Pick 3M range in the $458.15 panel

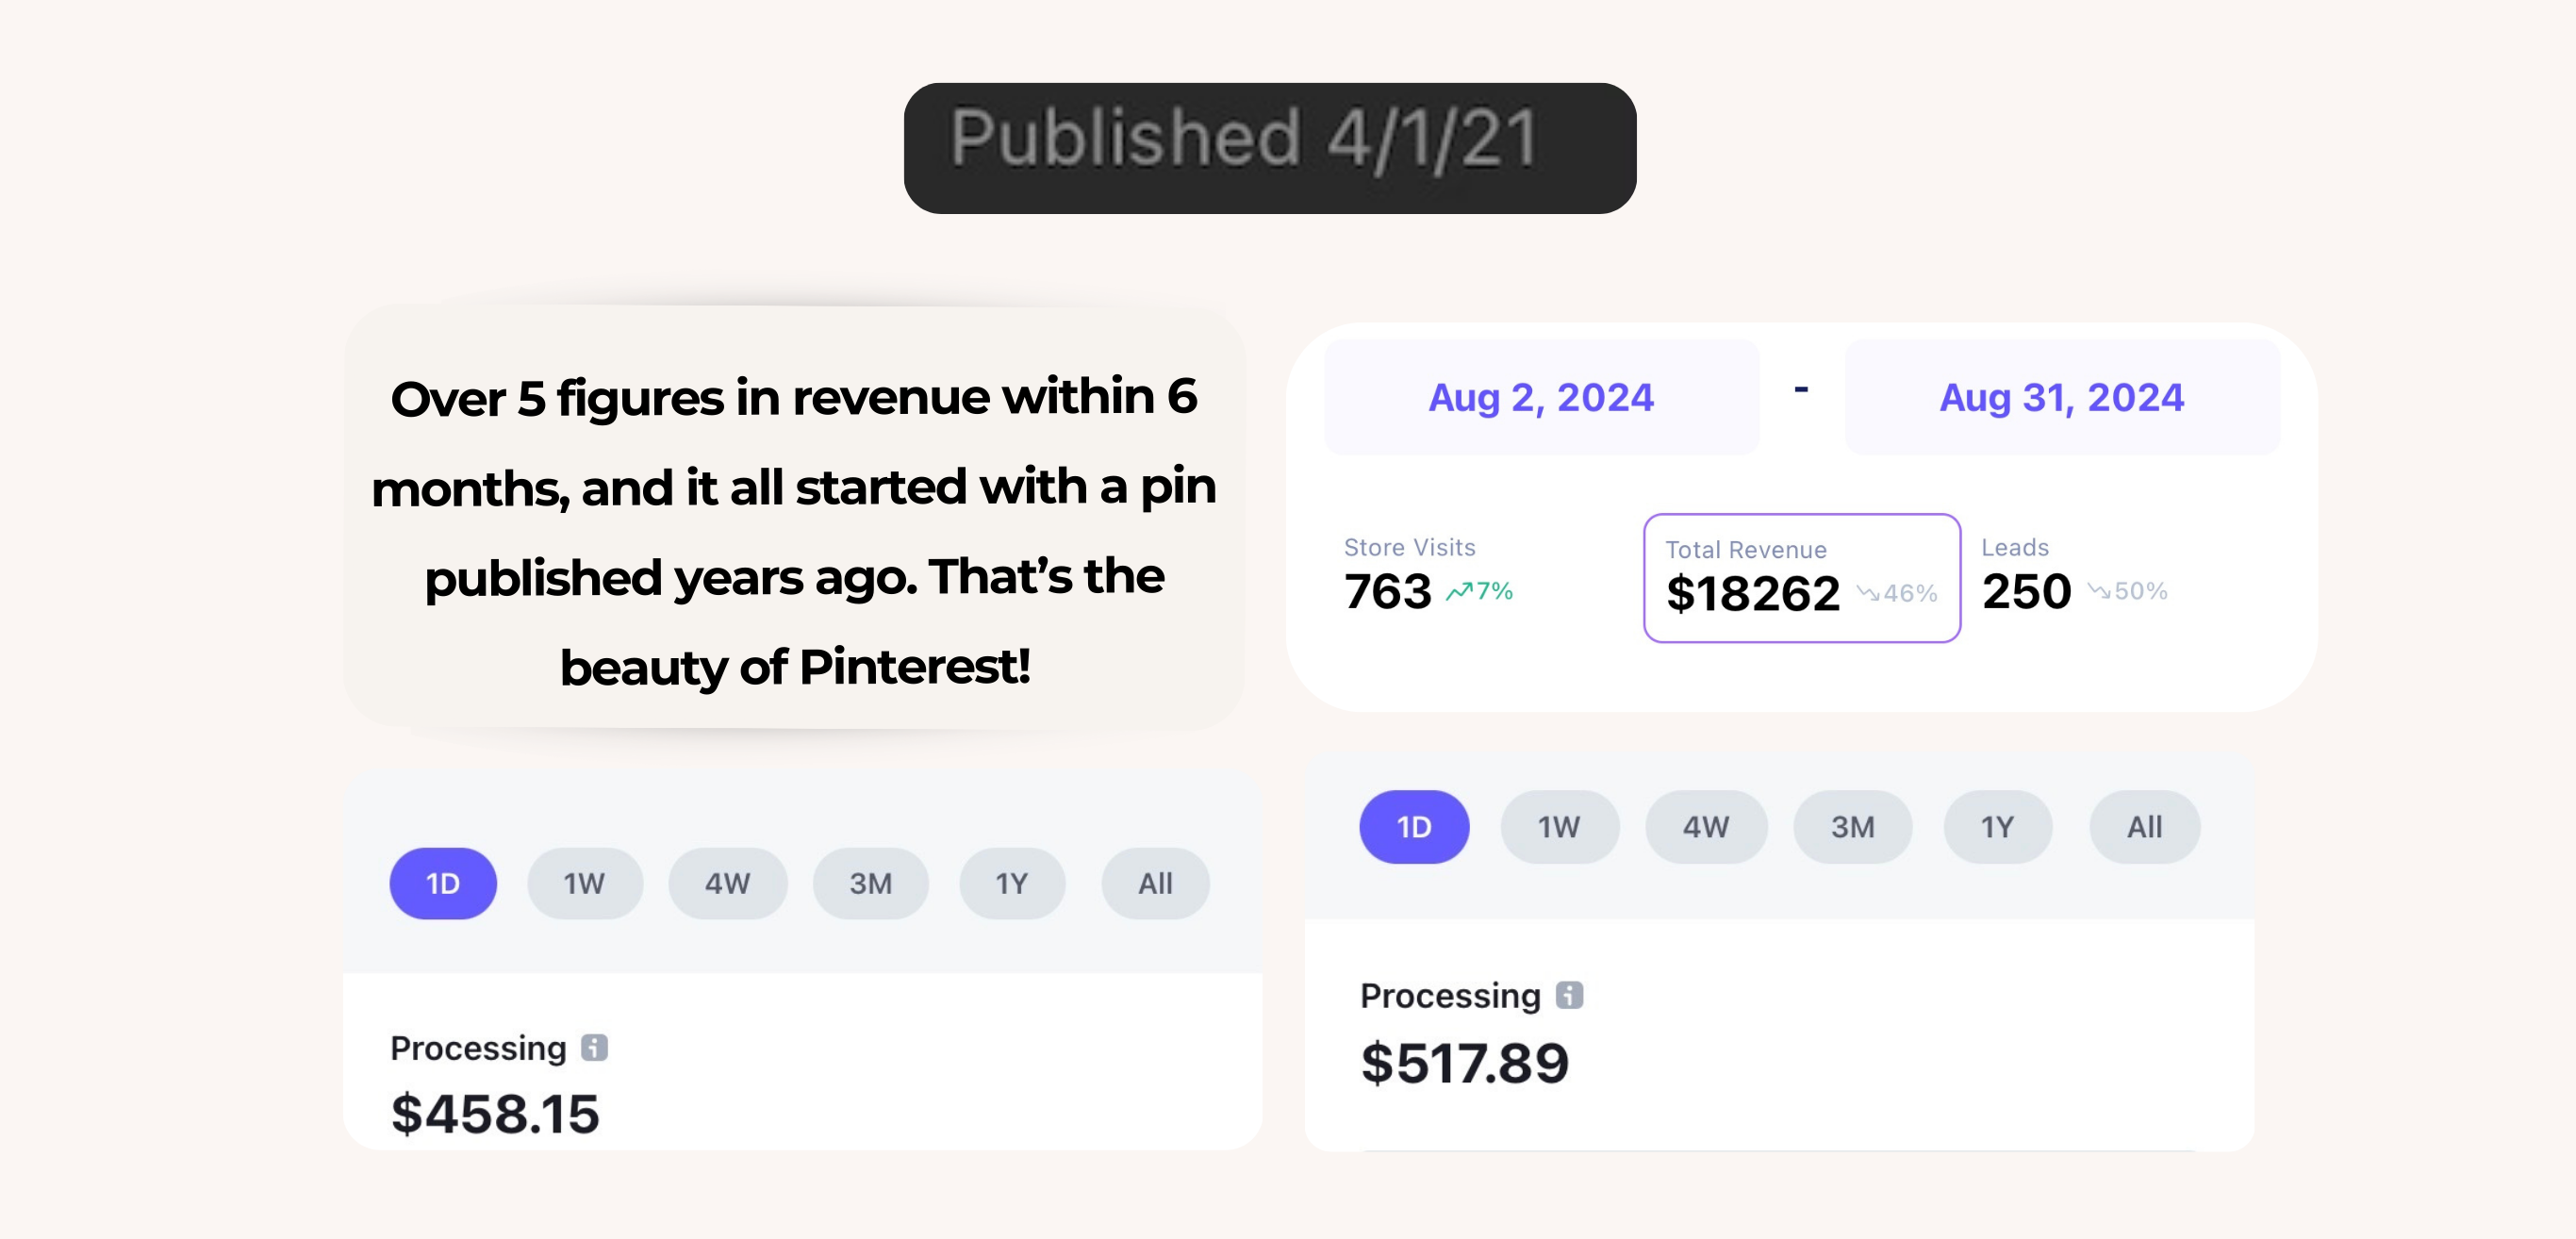click(x=870, y=883)
